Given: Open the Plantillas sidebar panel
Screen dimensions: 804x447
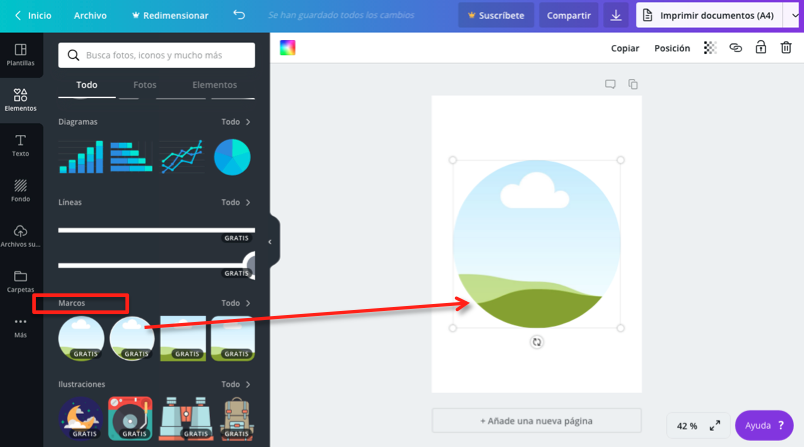Looking at the screenshot, I should 21,55.
